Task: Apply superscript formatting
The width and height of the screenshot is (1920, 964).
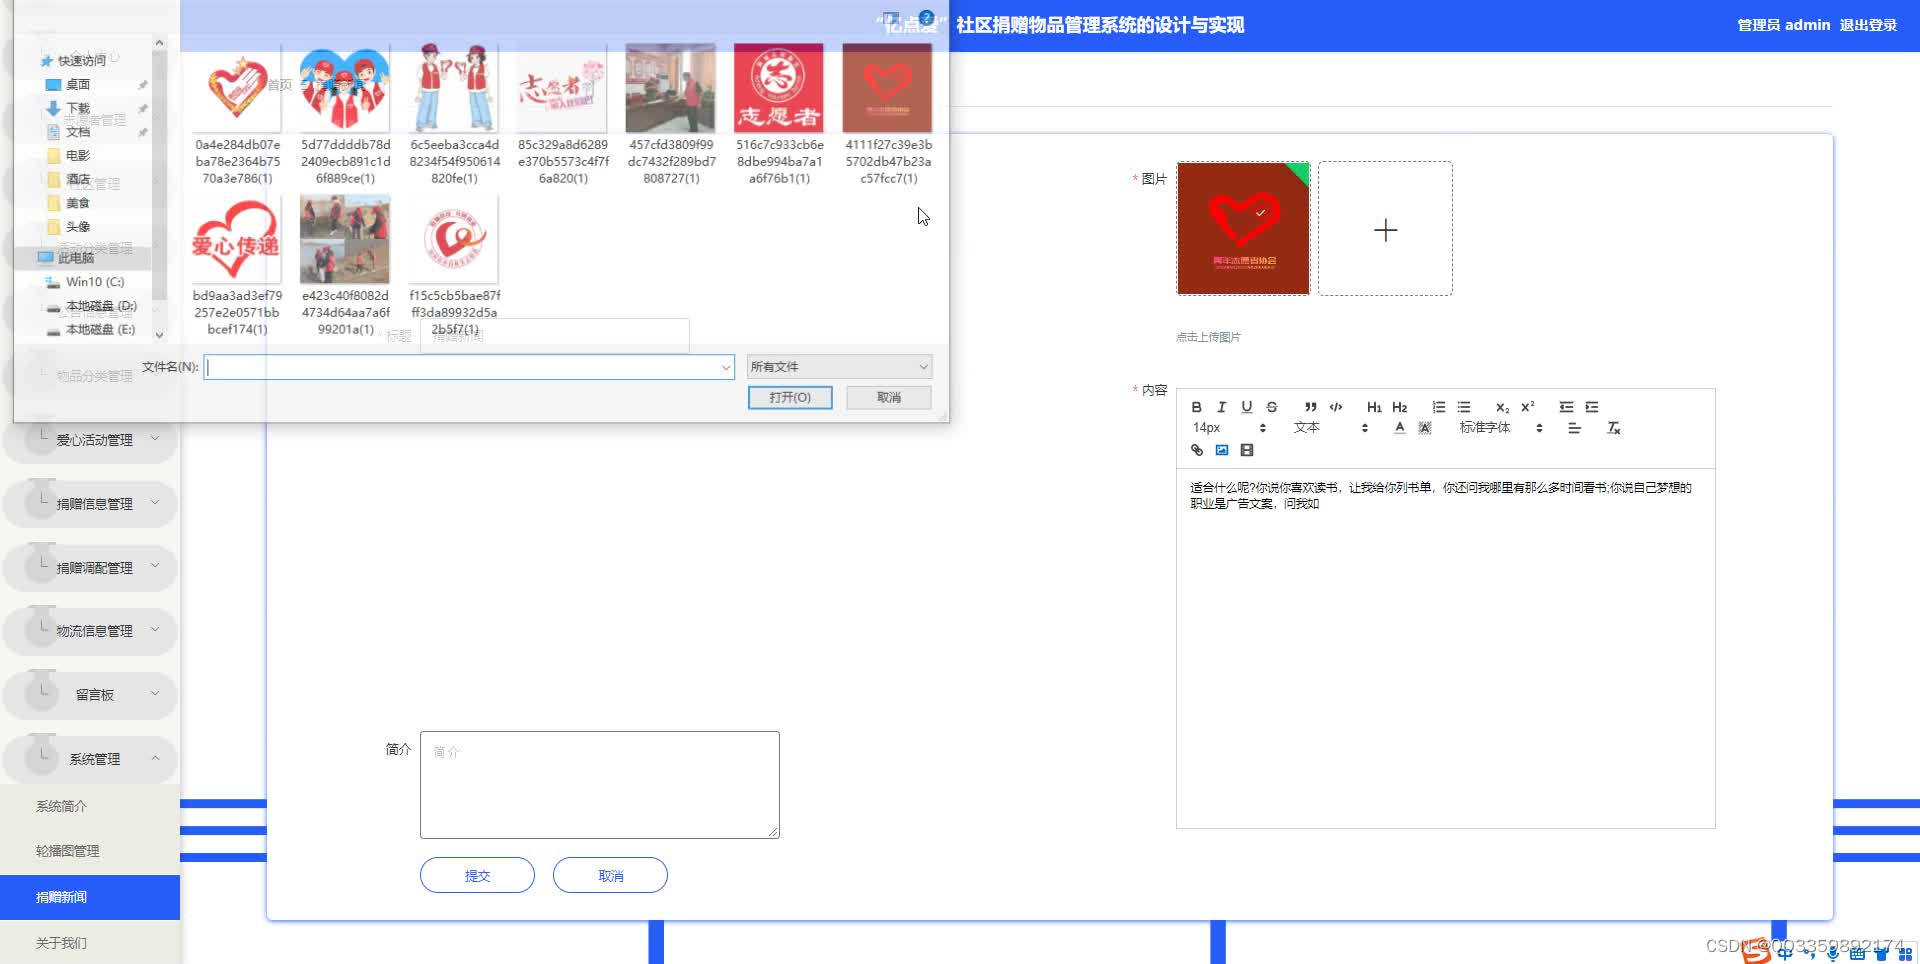Action: coord(1528,407)
